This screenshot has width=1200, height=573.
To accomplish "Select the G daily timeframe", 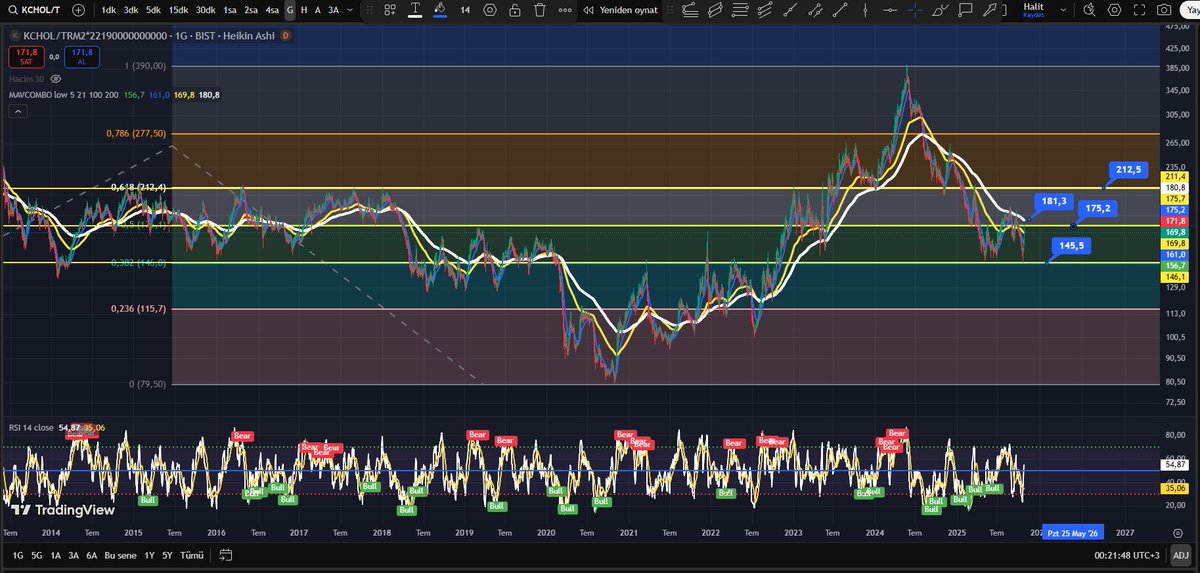I will [x=290, y=9].
